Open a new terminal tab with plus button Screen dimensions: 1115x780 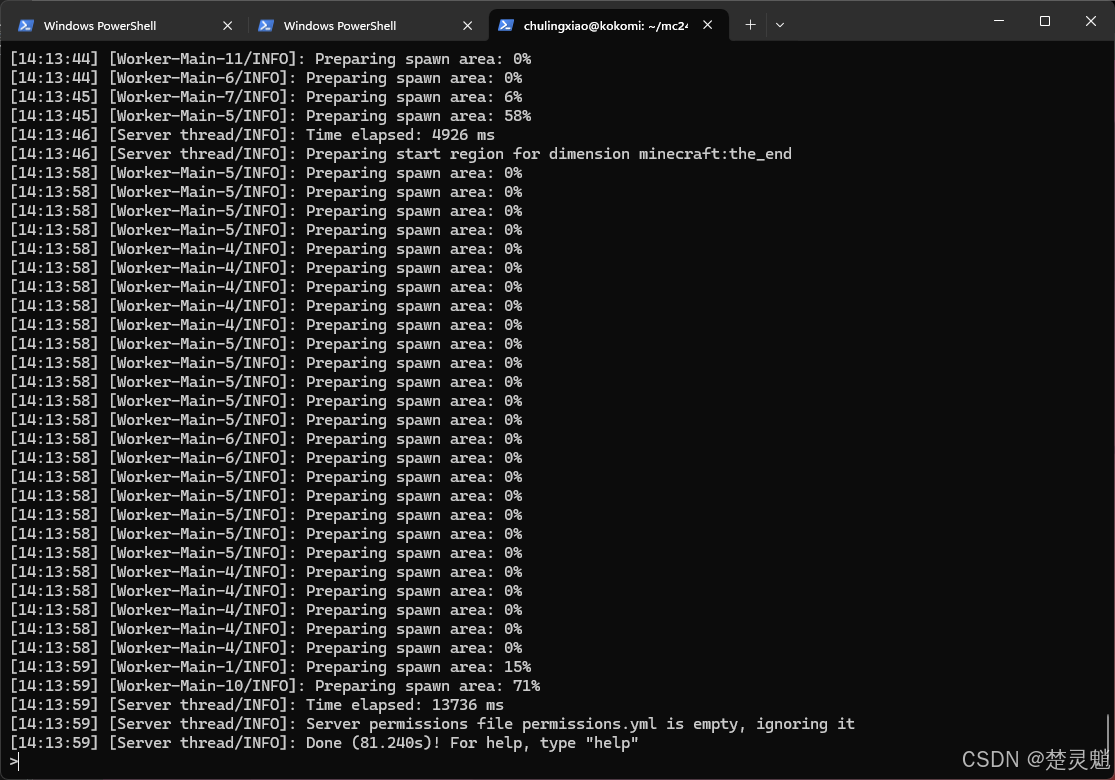750,25
